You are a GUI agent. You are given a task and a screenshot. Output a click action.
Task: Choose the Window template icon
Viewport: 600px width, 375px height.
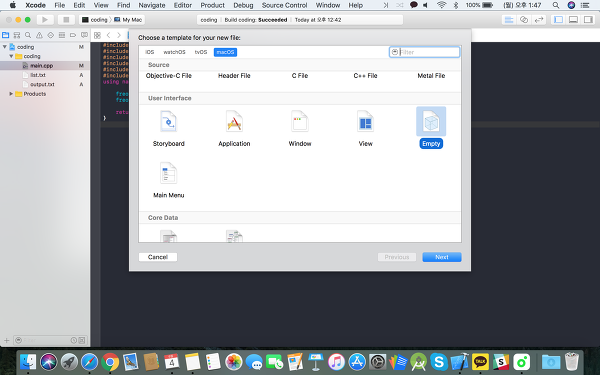tap(300, 121)
